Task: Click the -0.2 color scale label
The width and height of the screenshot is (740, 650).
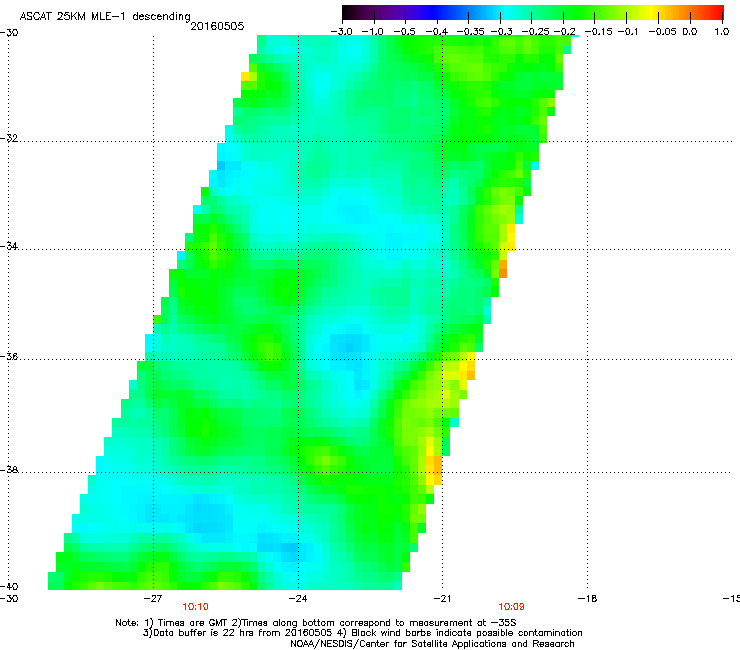Action: tap(565, 32)
